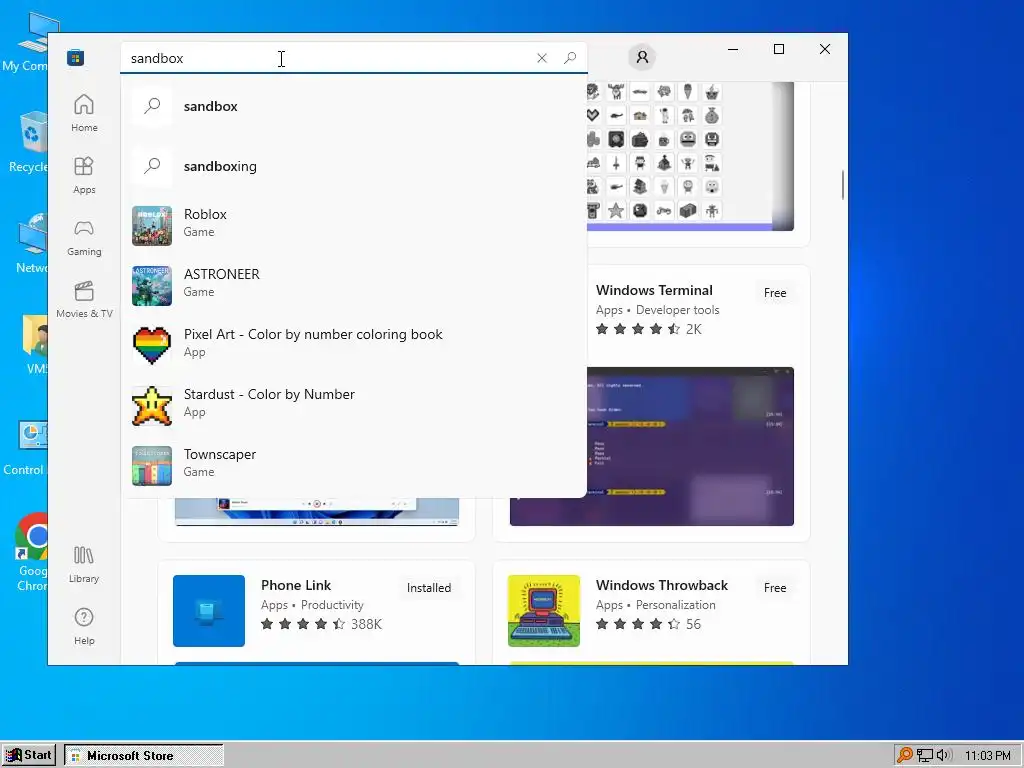Click the Windows Terminal star rating

point(639,329)
